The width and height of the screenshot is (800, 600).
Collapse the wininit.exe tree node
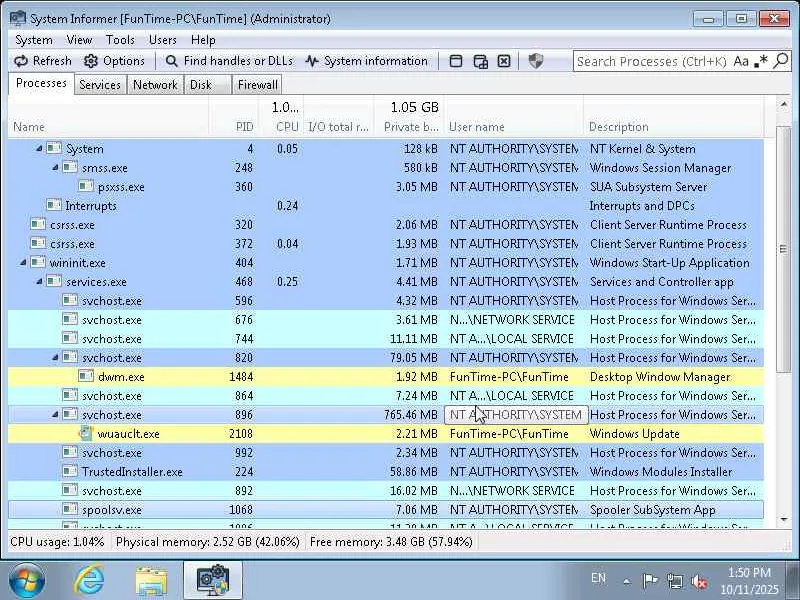tap(23, 262)
